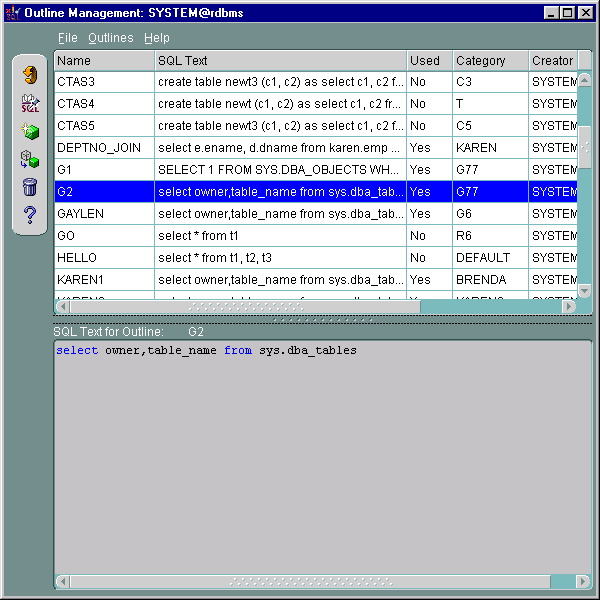Sort the table by Name column header
The height and width of the screenshot is (600, 600).
pos(103,61)
